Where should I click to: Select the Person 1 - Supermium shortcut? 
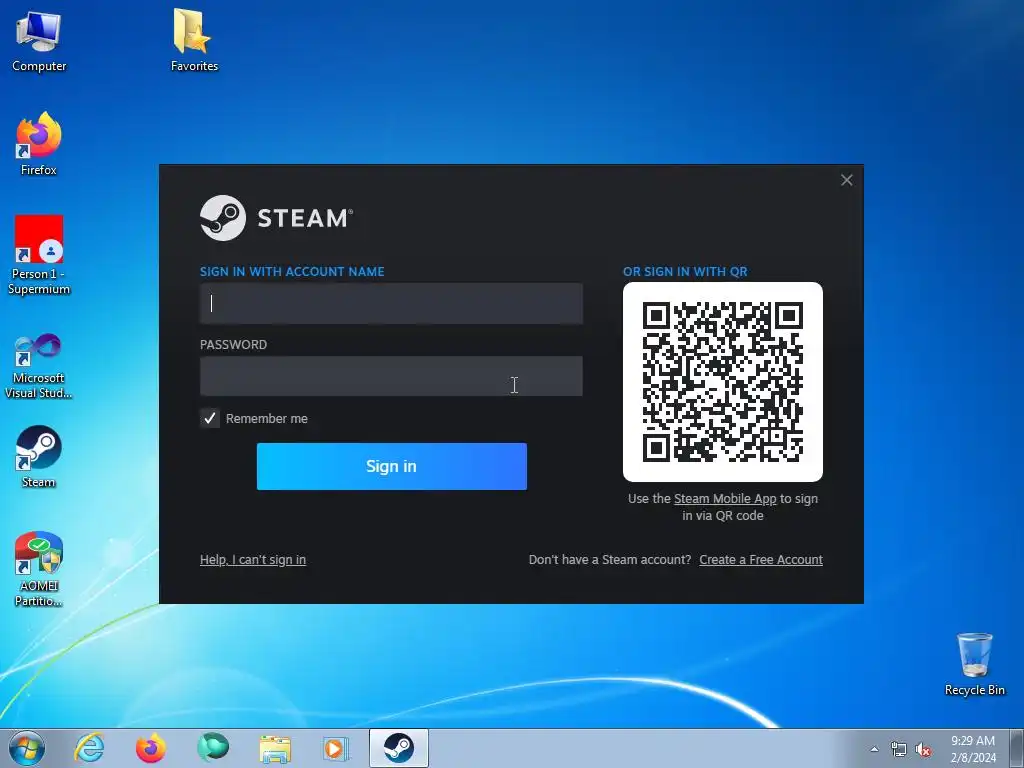tap(39, 255)
